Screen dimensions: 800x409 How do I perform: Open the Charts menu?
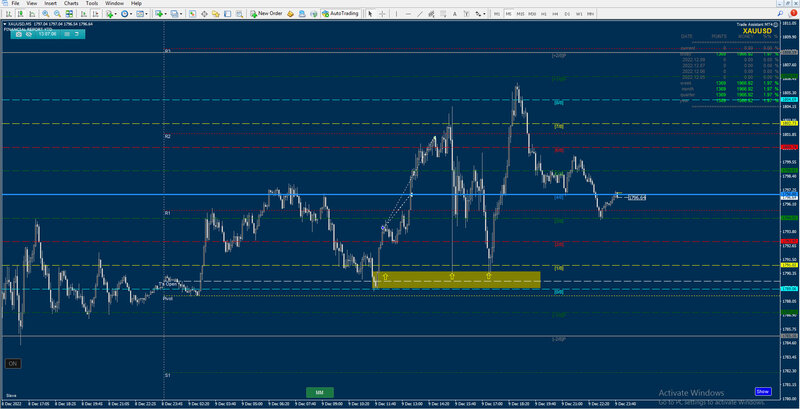point(71,3)
